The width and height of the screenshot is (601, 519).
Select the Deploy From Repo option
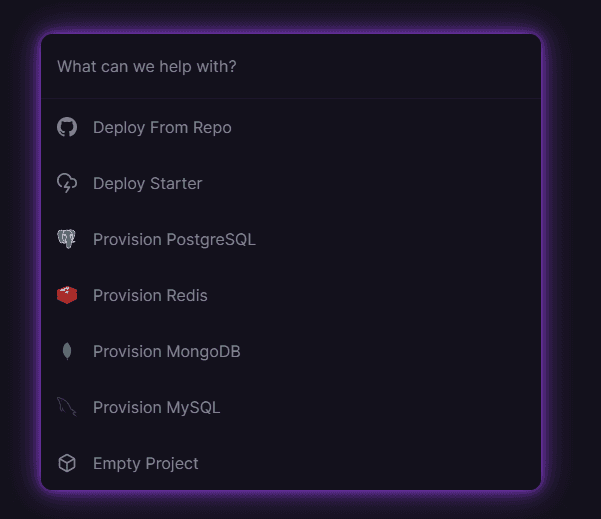pos(290,127)
